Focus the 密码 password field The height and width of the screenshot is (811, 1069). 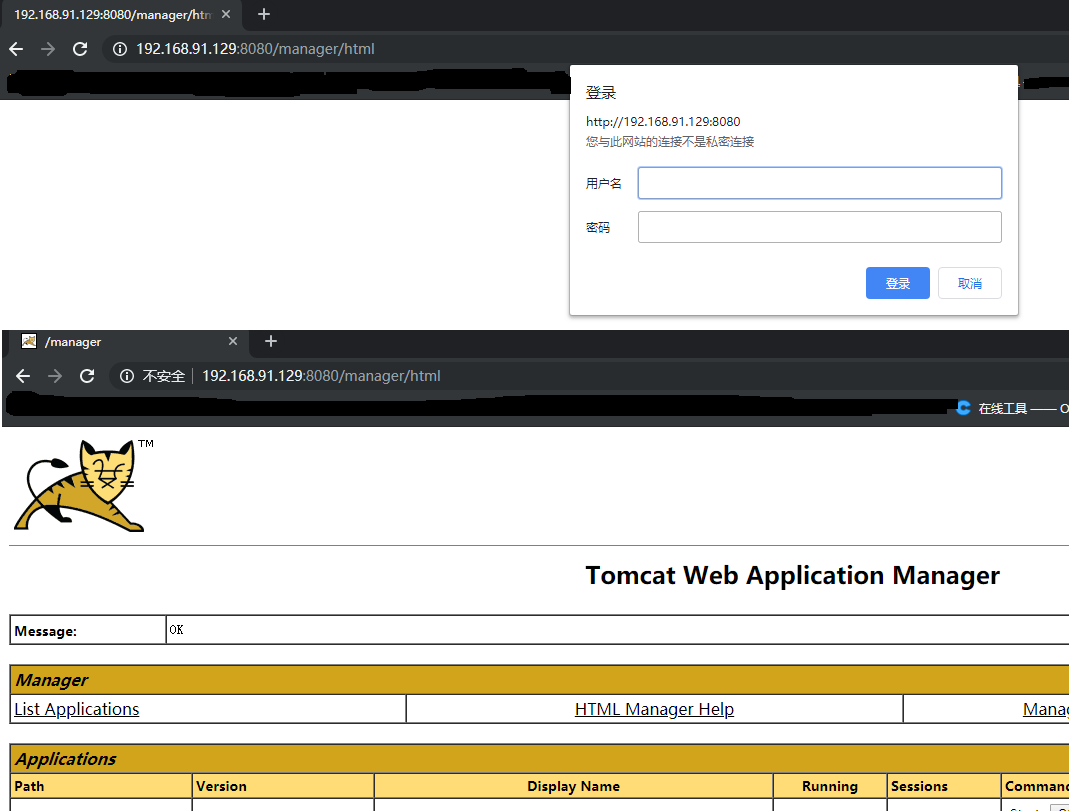[819, 227]
